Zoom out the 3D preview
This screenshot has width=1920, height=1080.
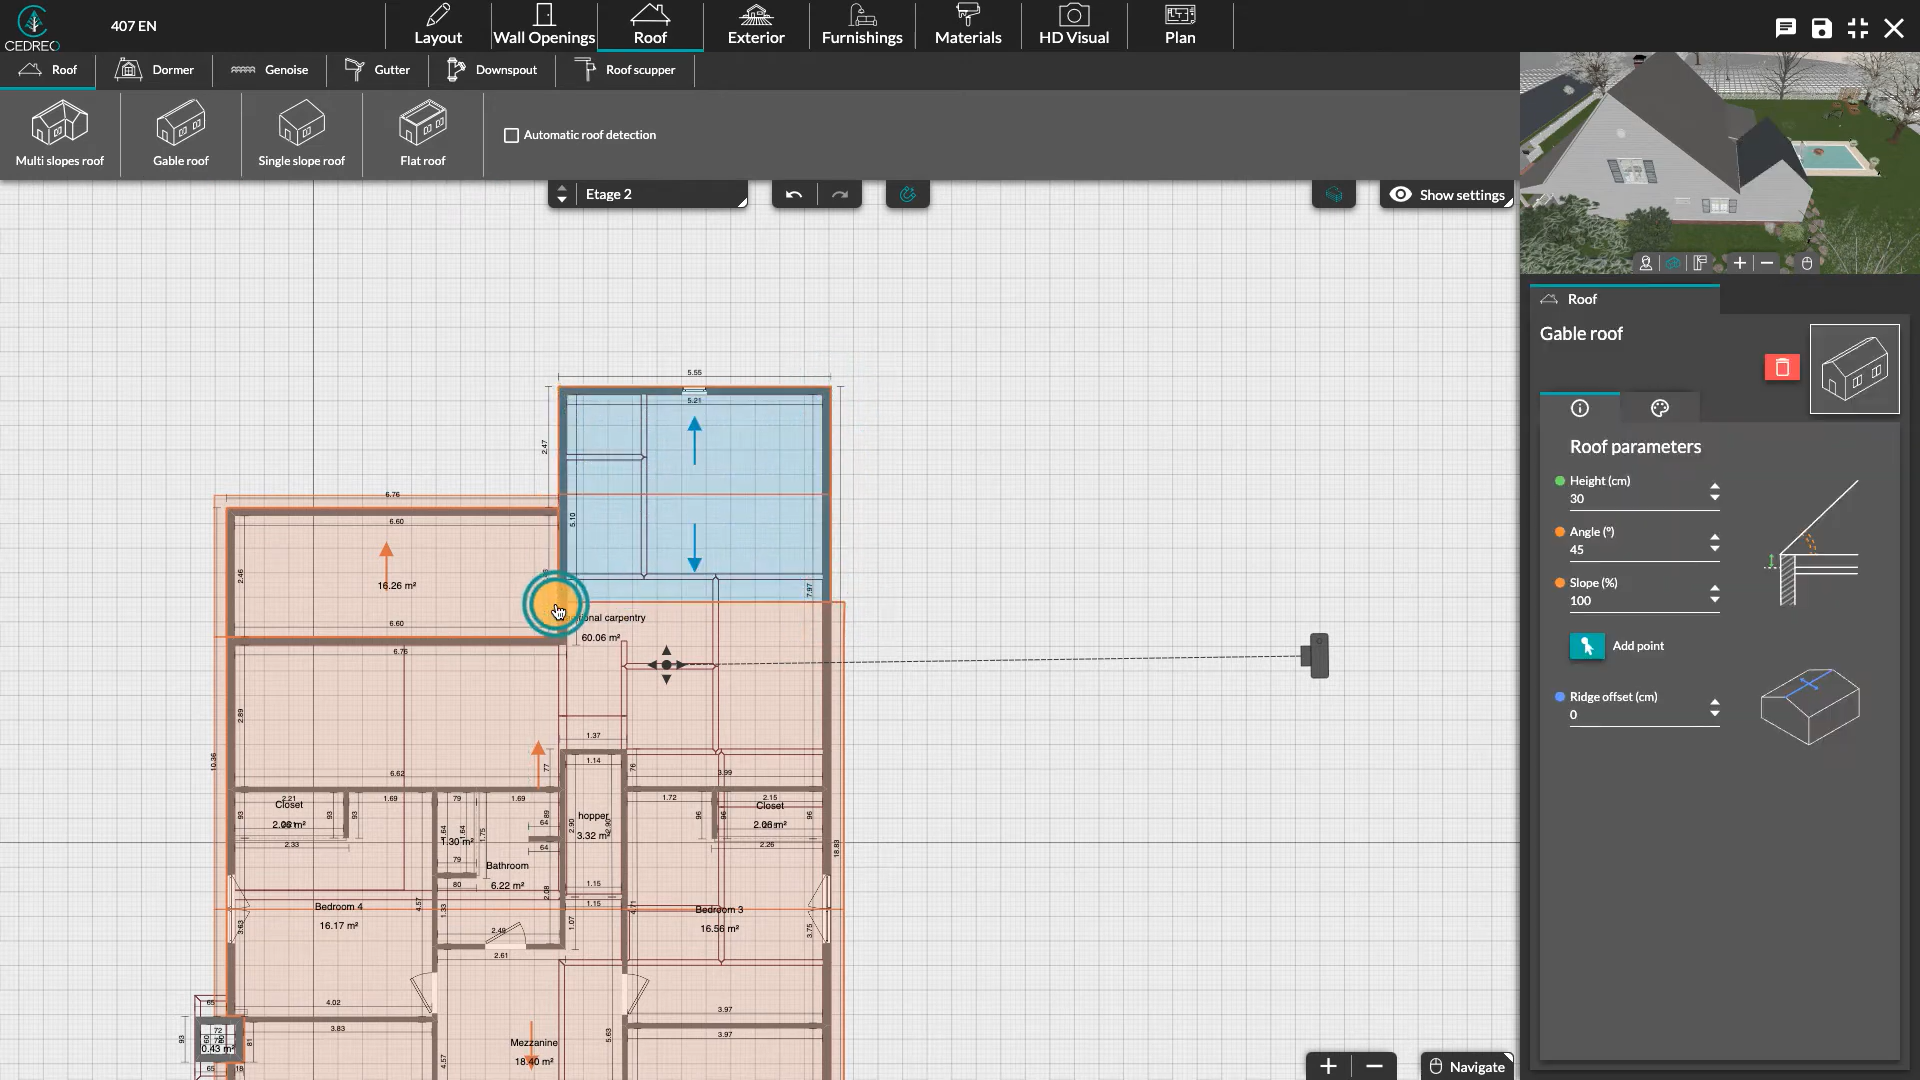pos(1767,263)
